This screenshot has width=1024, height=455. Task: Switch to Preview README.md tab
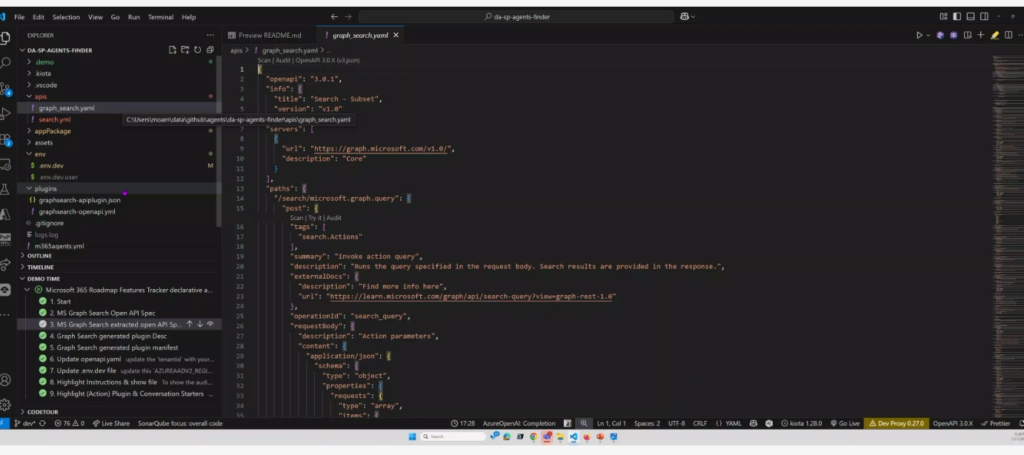coord(269,35)
